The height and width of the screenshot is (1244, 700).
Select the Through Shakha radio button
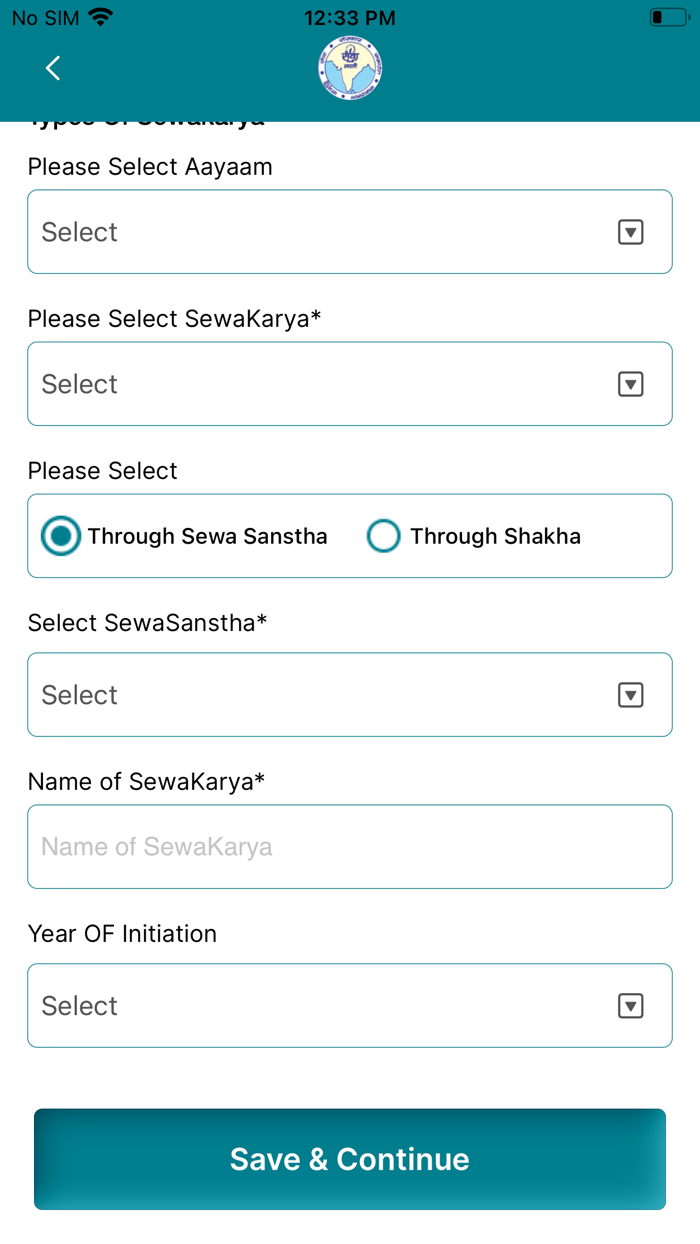click(x=384, y=536)
